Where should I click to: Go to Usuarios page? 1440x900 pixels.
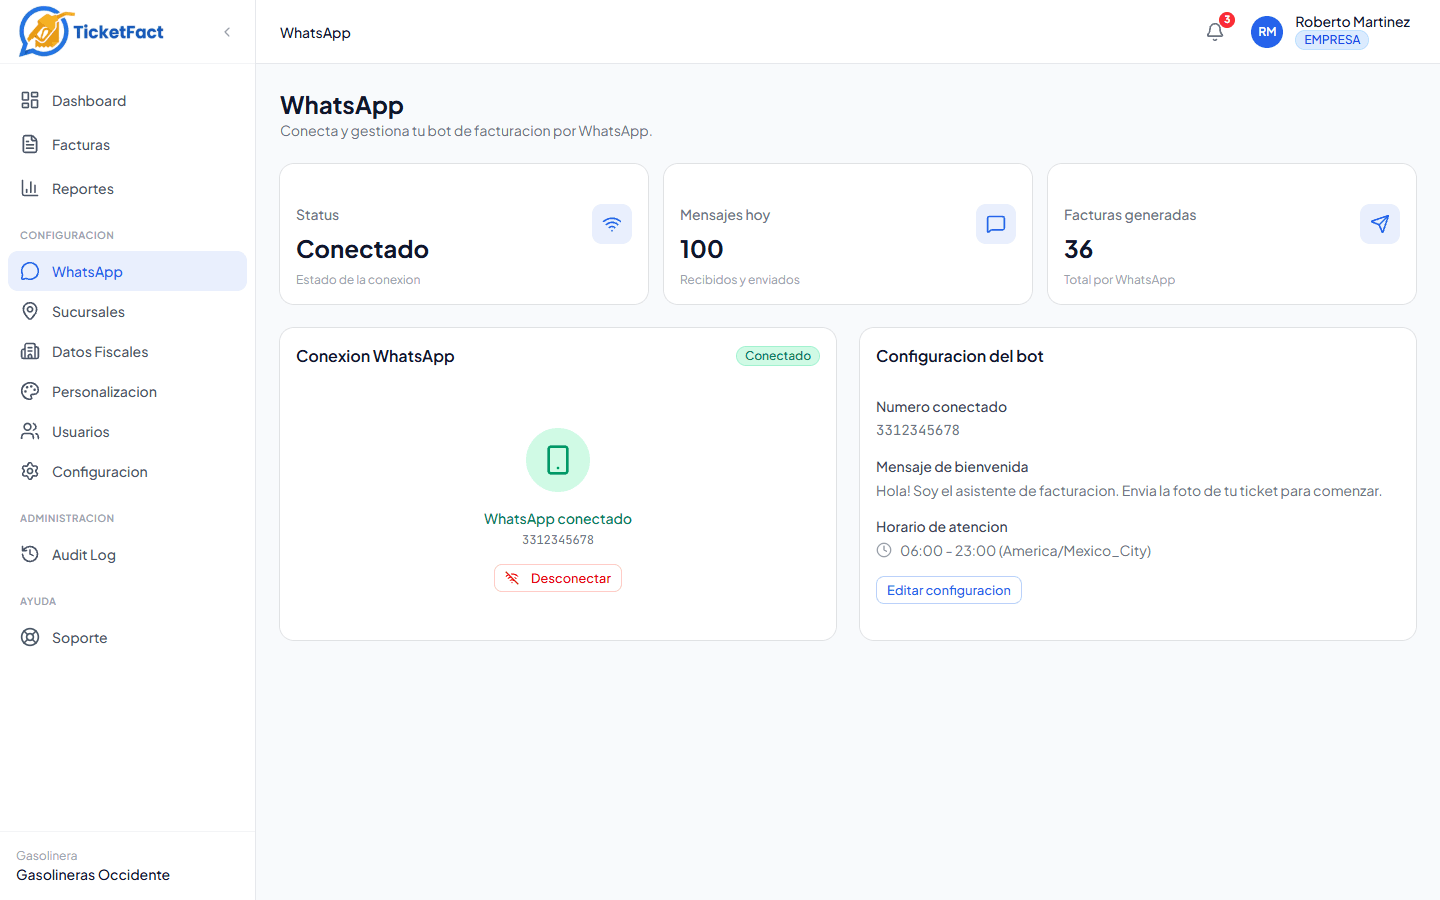[80, 432]
